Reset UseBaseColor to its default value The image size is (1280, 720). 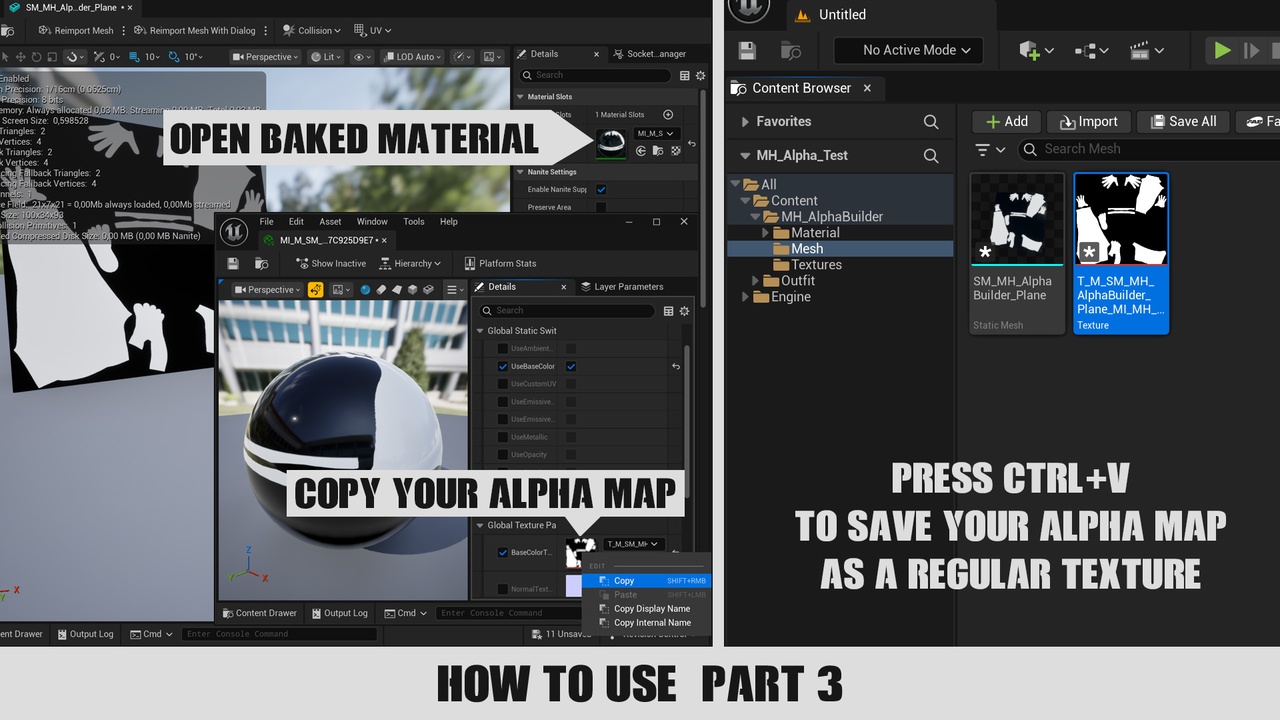(x=676, y=367)
